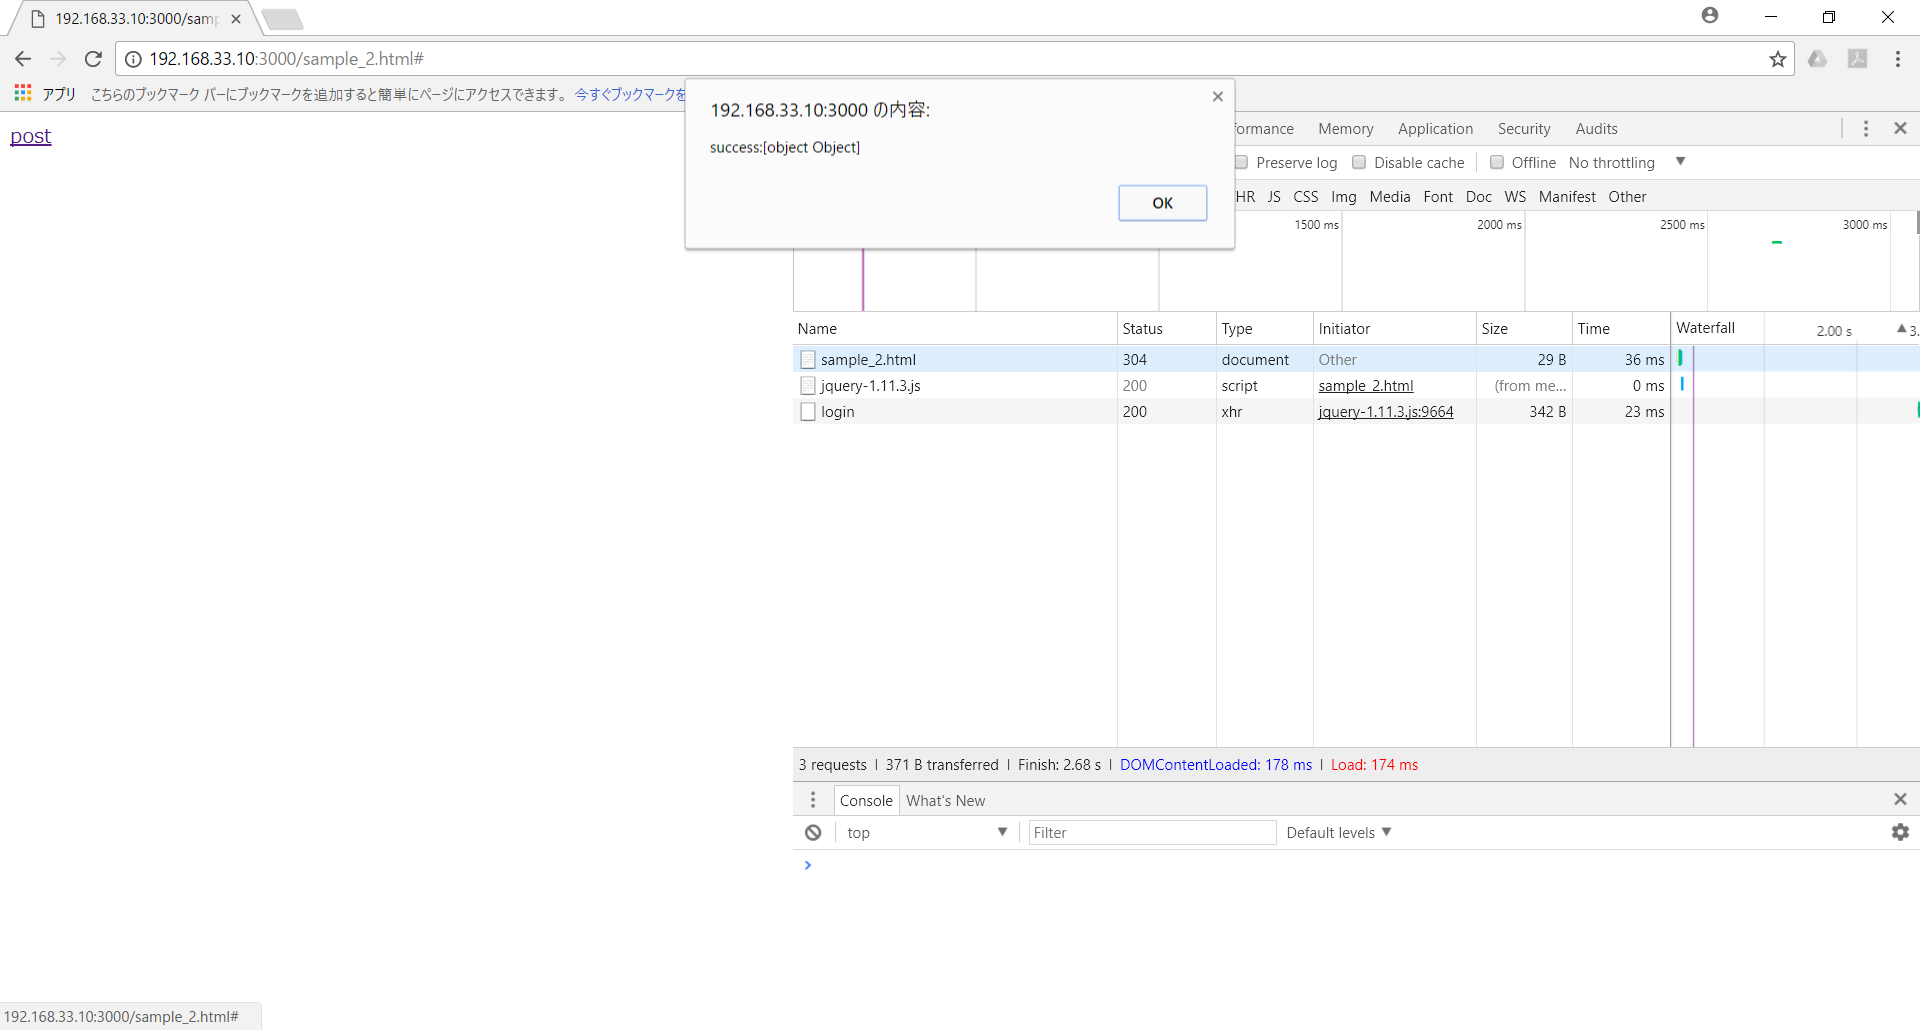
Task: Click the clear console icon
Action: 813,833
